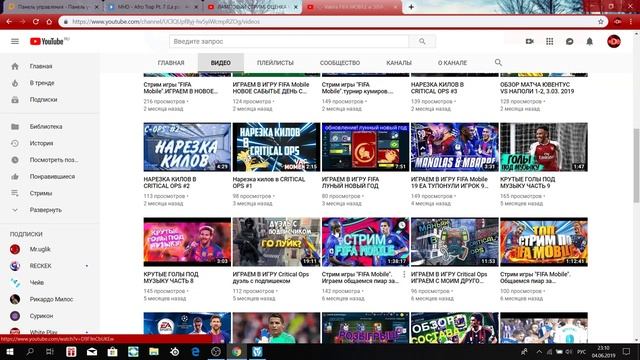Open the account avatar menu
Image resolution: width=640 pixels, height=360 pixels.
point(613,41)
